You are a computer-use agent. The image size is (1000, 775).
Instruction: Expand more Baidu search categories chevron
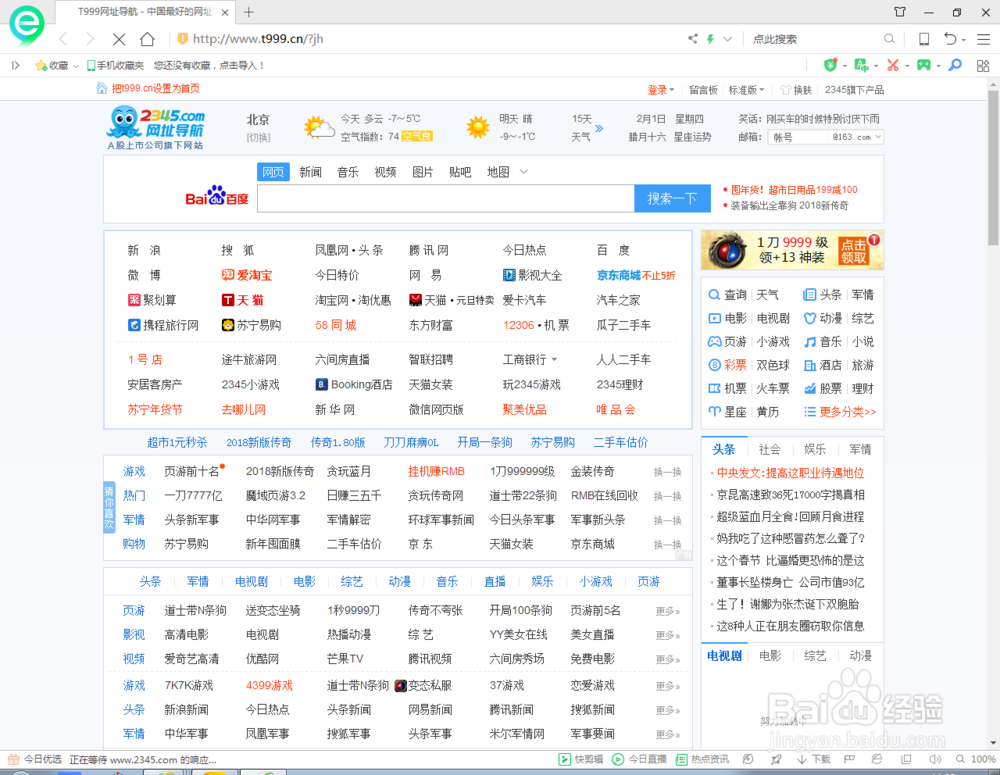[524, 172]
